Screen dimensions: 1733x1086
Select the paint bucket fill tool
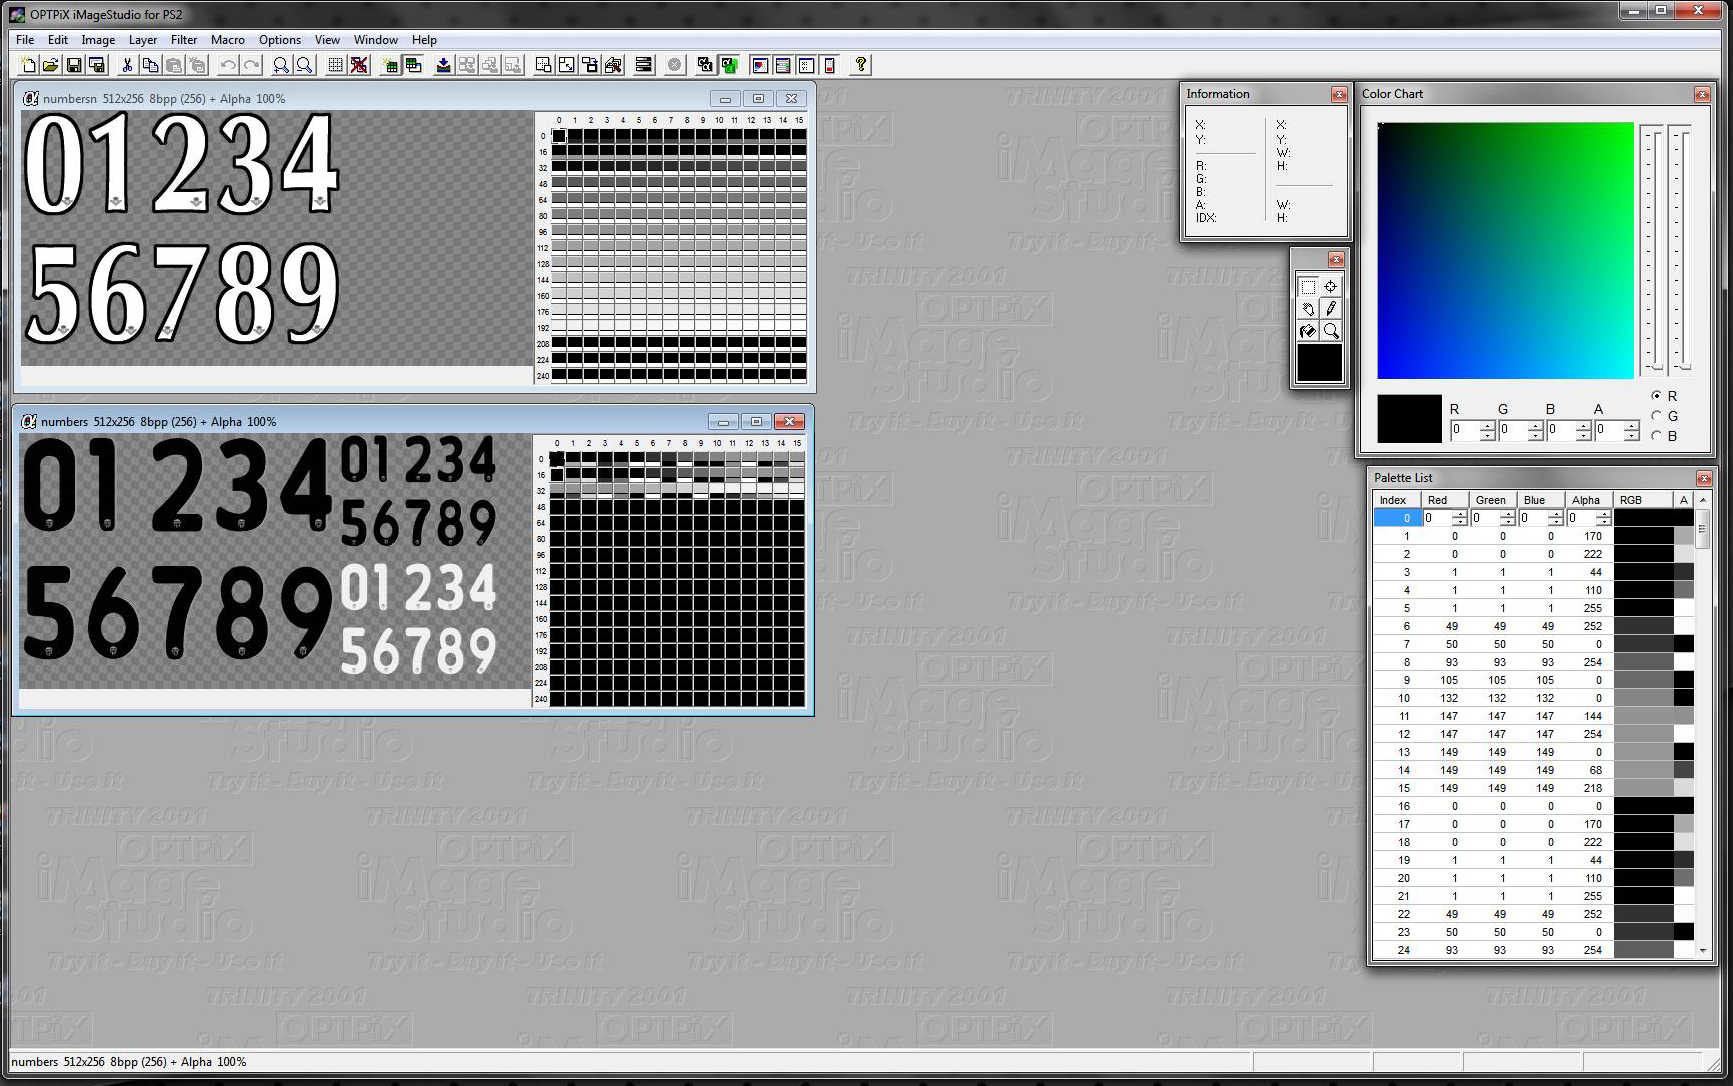point(1308,331)
